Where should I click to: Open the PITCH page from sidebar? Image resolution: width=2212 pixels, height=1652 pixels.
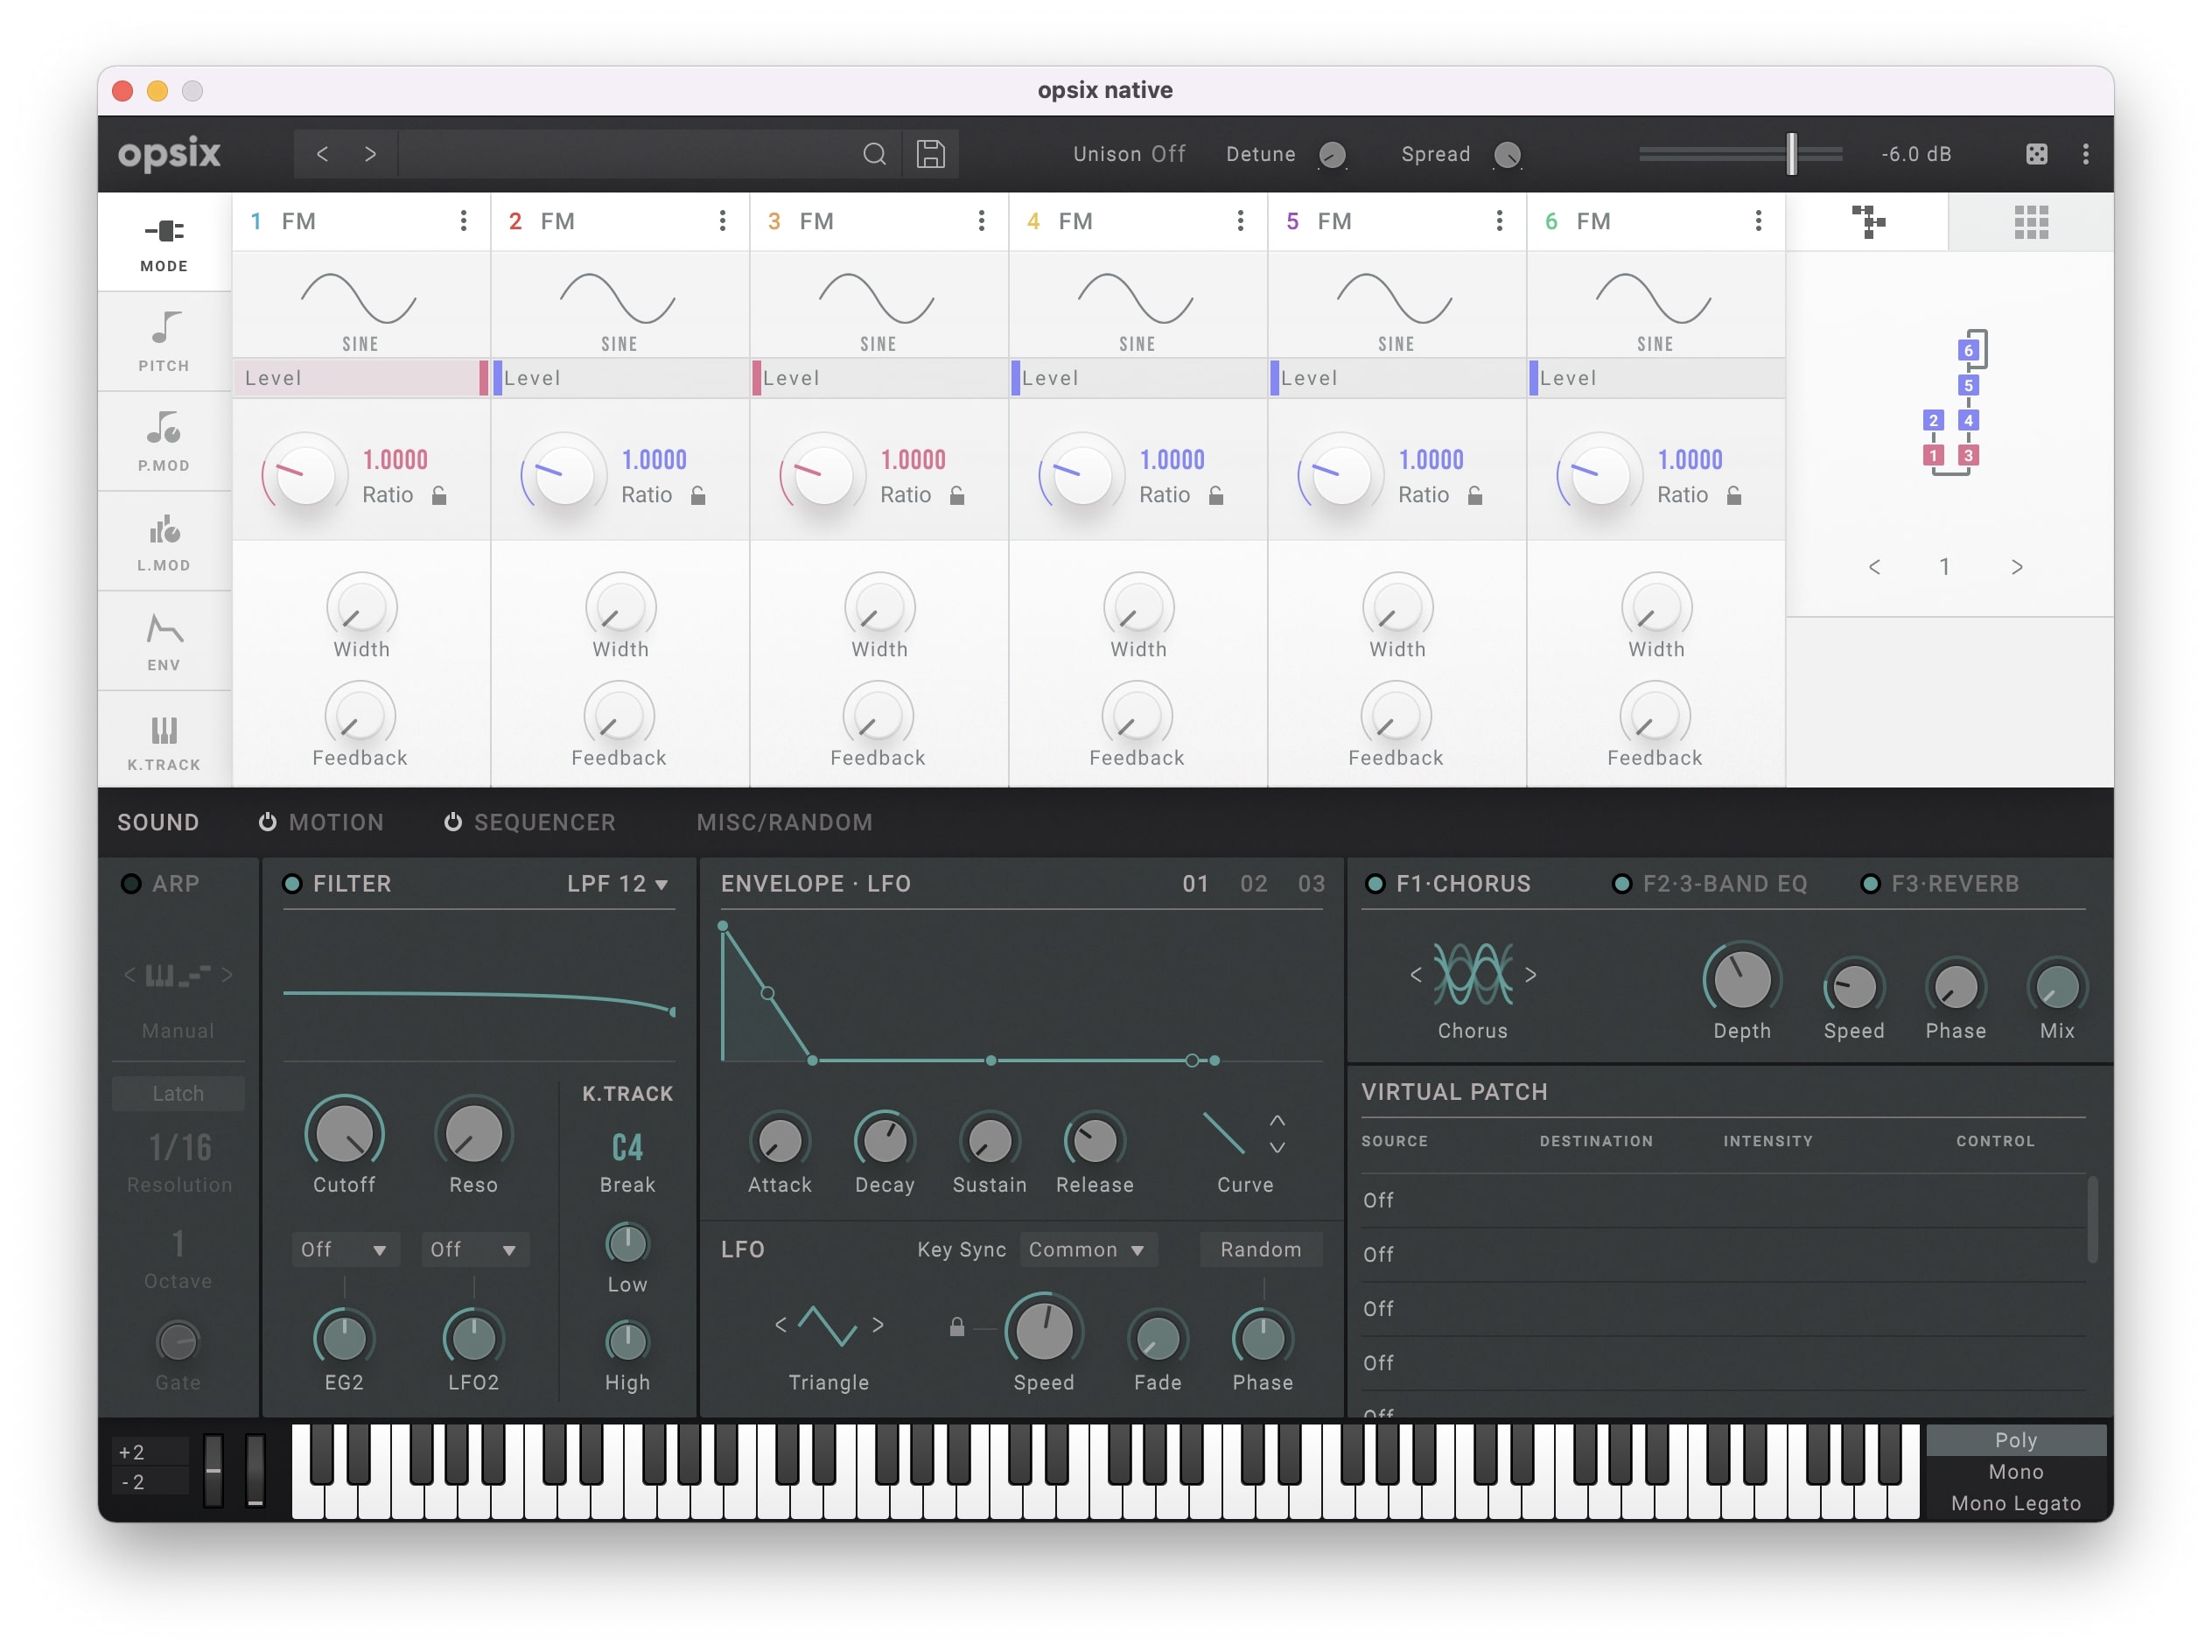coord(164,341)
